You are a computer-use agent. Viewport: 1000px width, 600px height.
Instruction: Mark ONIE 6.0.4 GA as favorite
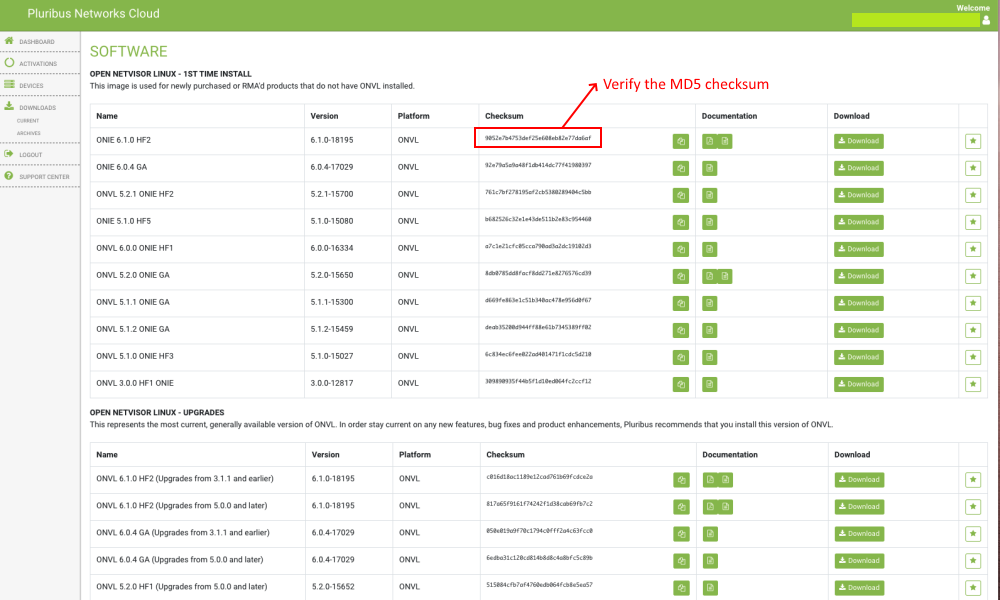[973, 168]
